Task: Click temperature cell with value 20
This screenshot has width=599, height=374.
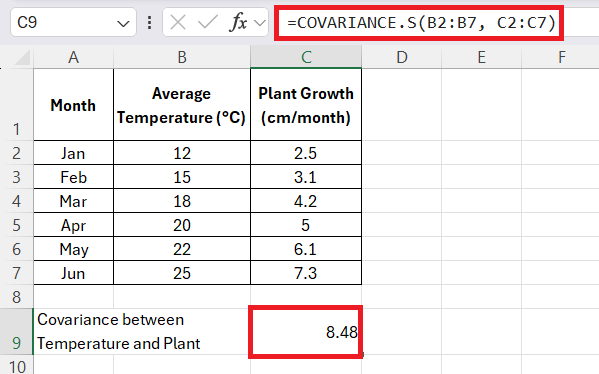Action: 182,225
